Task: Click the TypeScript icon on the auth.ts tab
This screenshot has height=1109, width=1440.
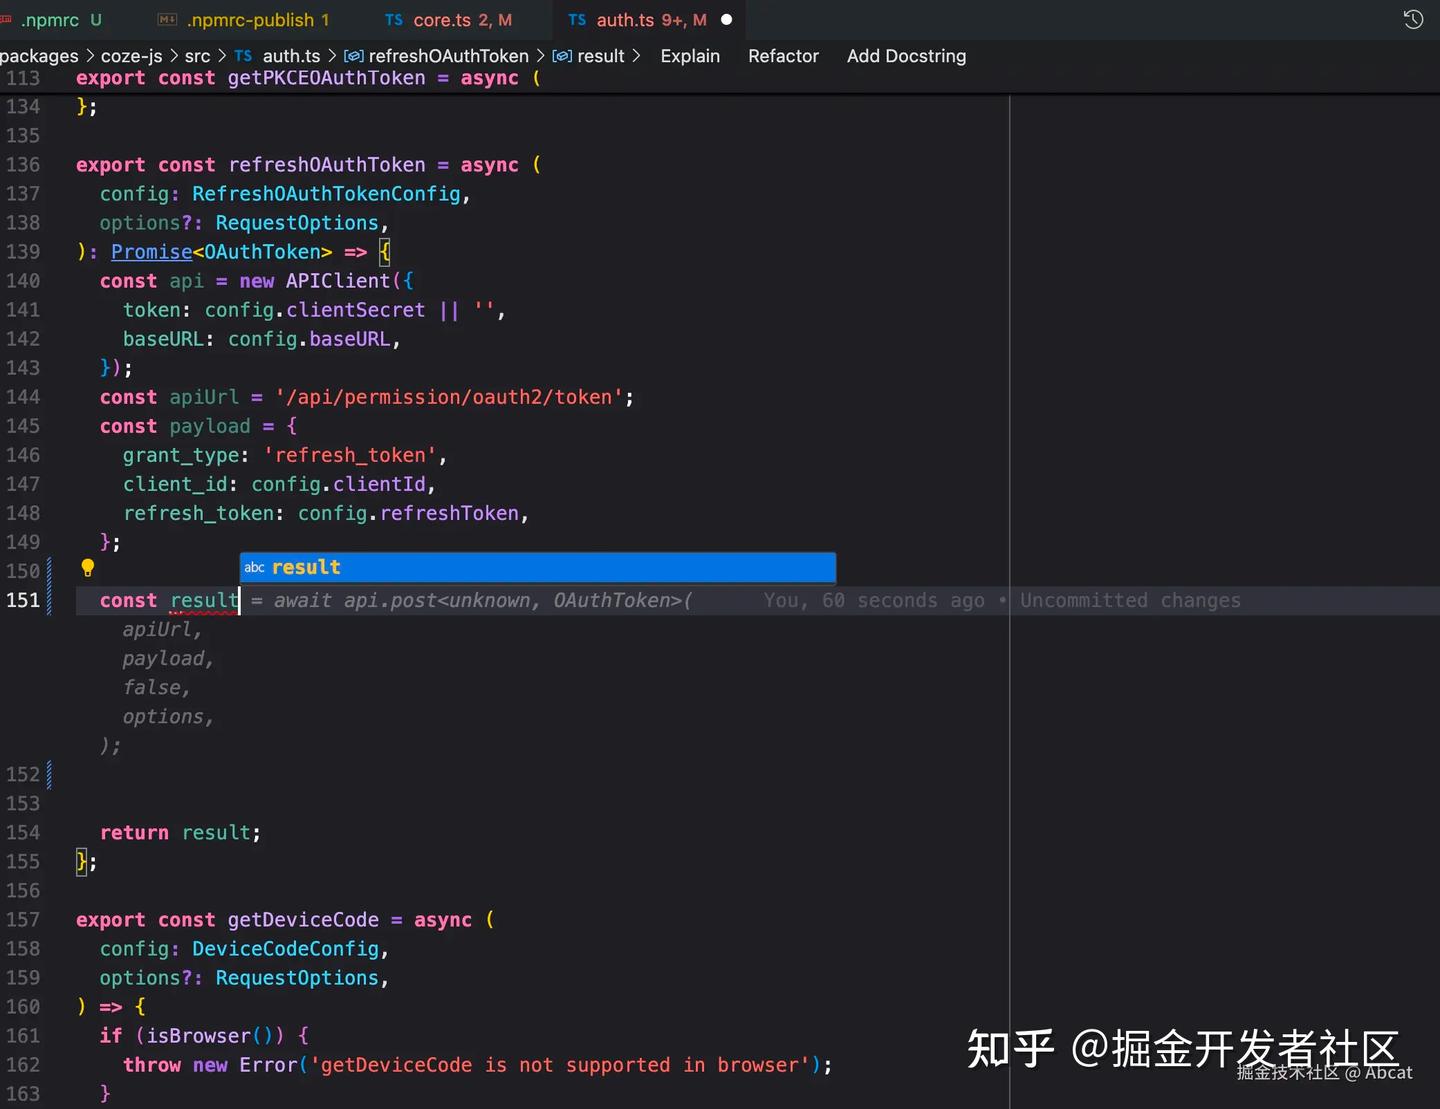Action: [x=578, y=19]
